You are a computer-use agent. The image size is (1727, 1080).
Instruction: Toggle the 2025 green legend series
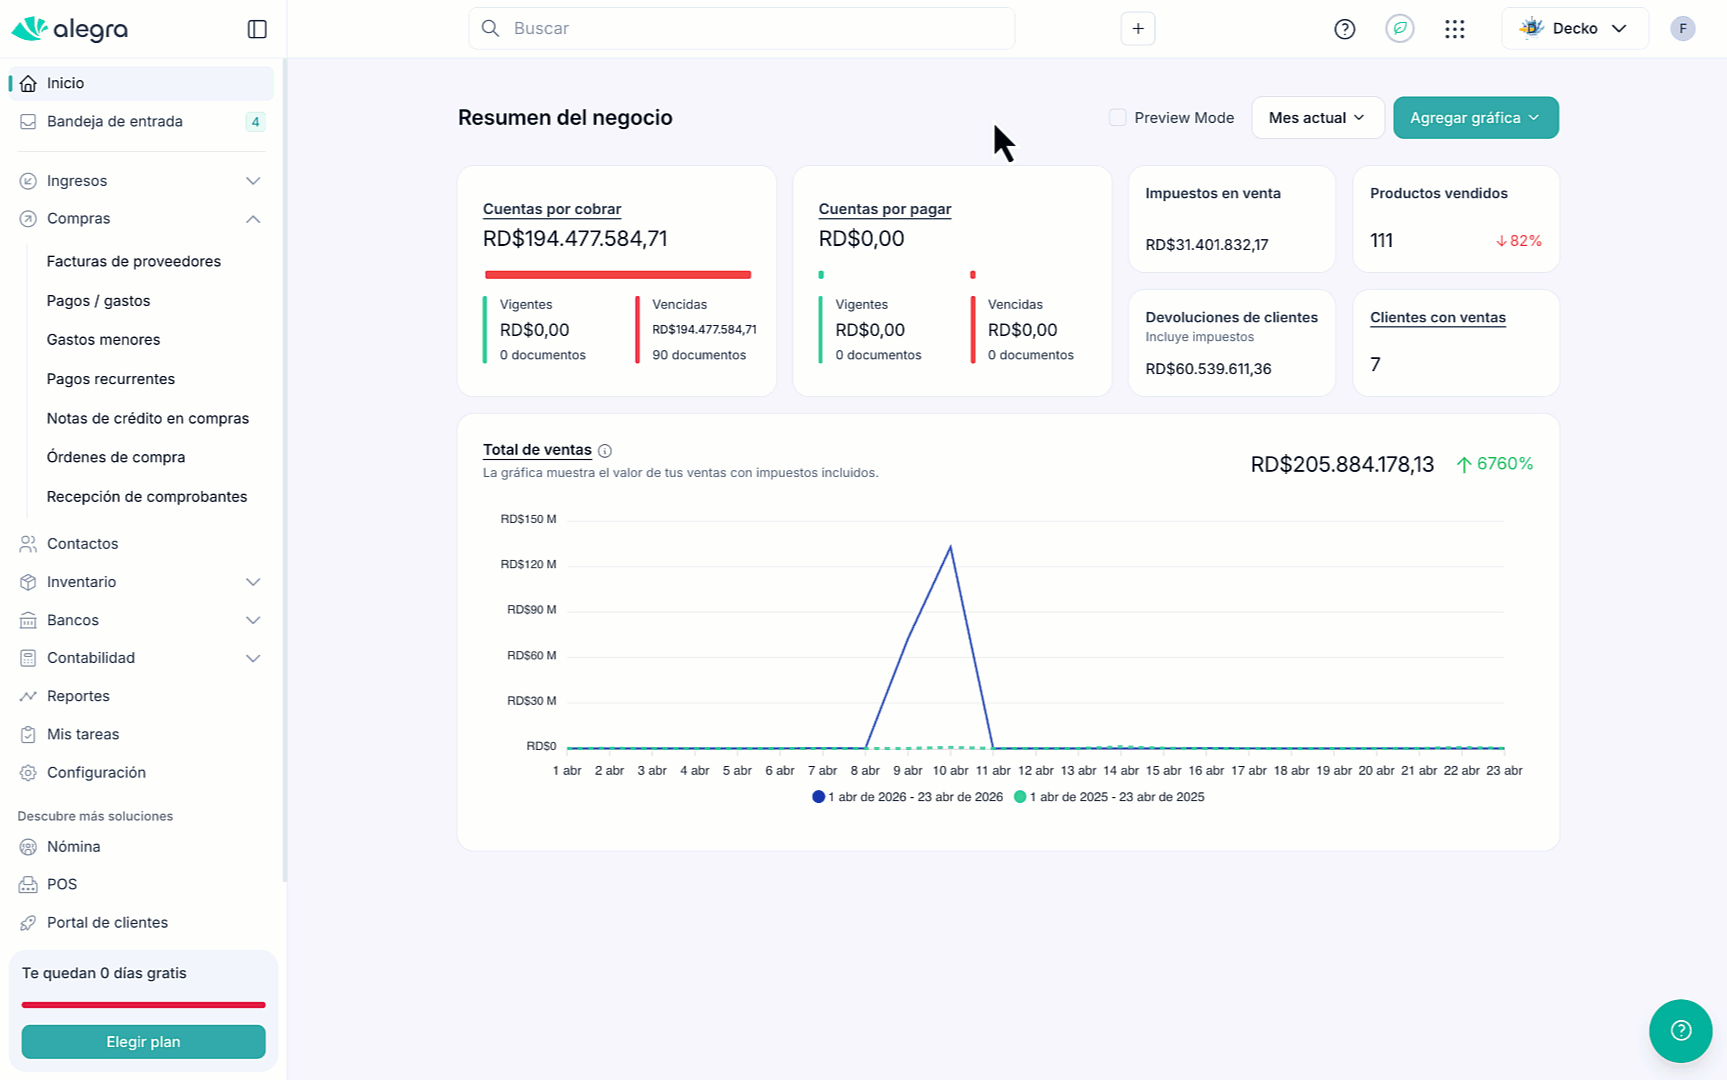click(1110, 797)
